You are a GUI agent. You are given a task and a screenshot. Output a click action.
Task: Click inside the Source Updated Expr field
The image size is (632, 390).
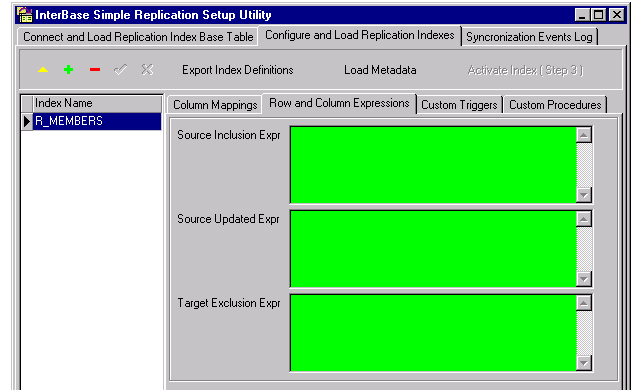(x=433, y=249)
